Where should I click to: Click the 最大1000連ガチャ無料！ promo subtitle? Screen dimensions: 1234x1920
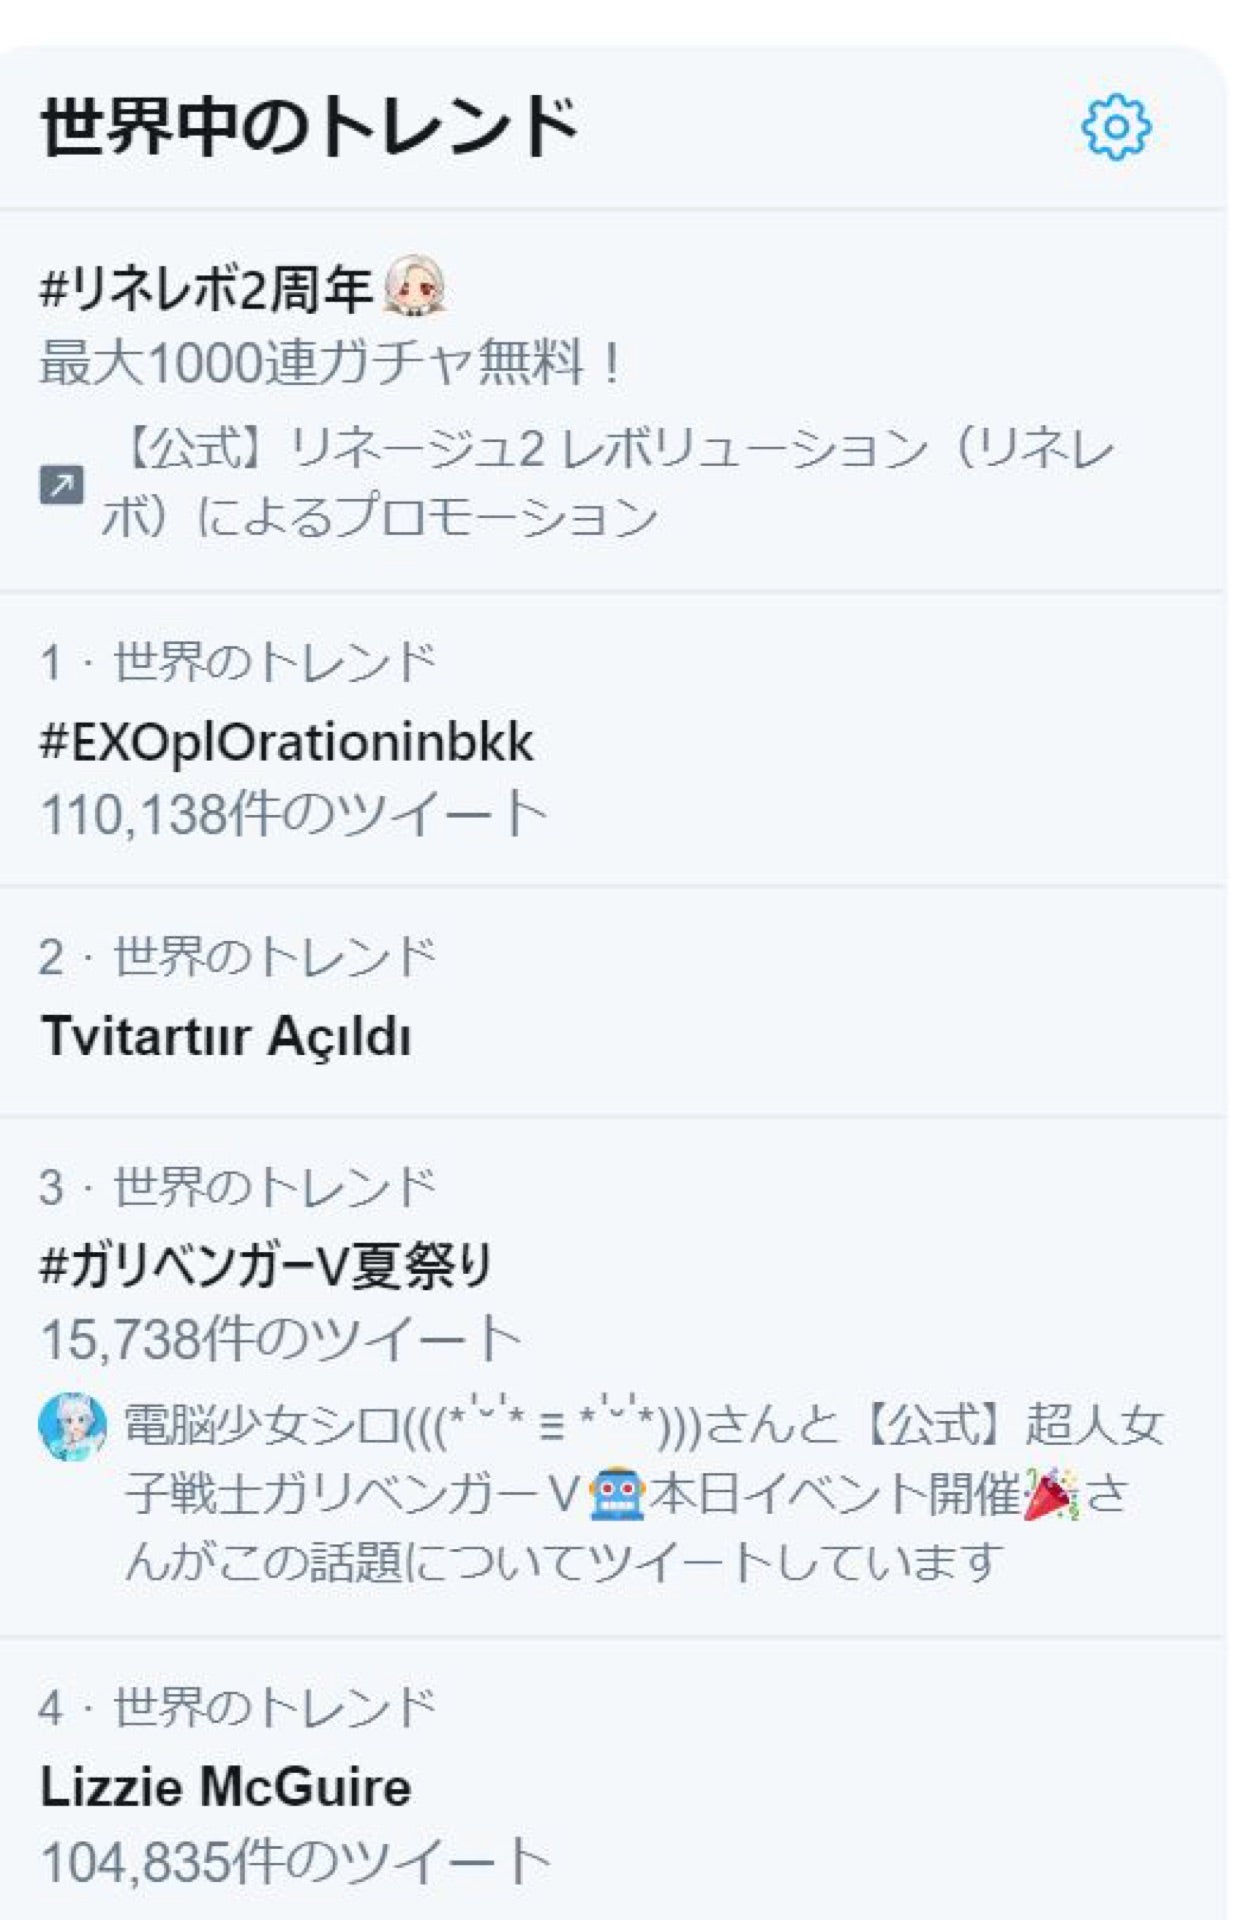coord(332,362)
